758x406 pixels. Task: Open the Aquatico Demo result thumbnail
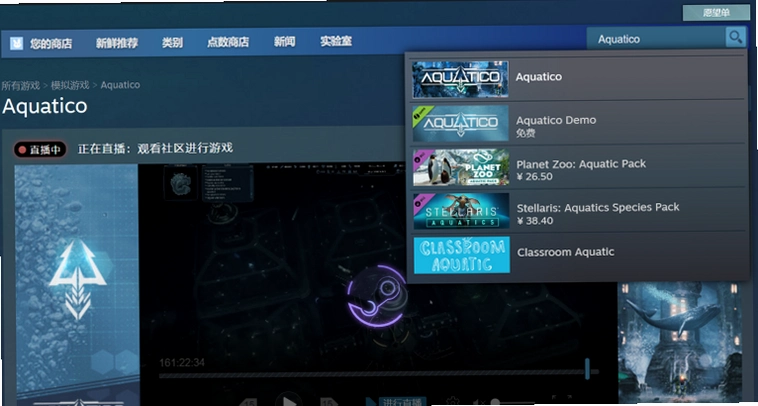(461, 123)
